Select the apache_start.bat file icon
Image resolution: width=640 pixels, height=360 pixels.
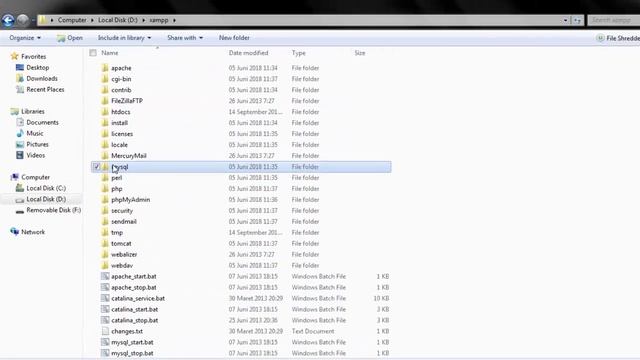coord(105,276)
